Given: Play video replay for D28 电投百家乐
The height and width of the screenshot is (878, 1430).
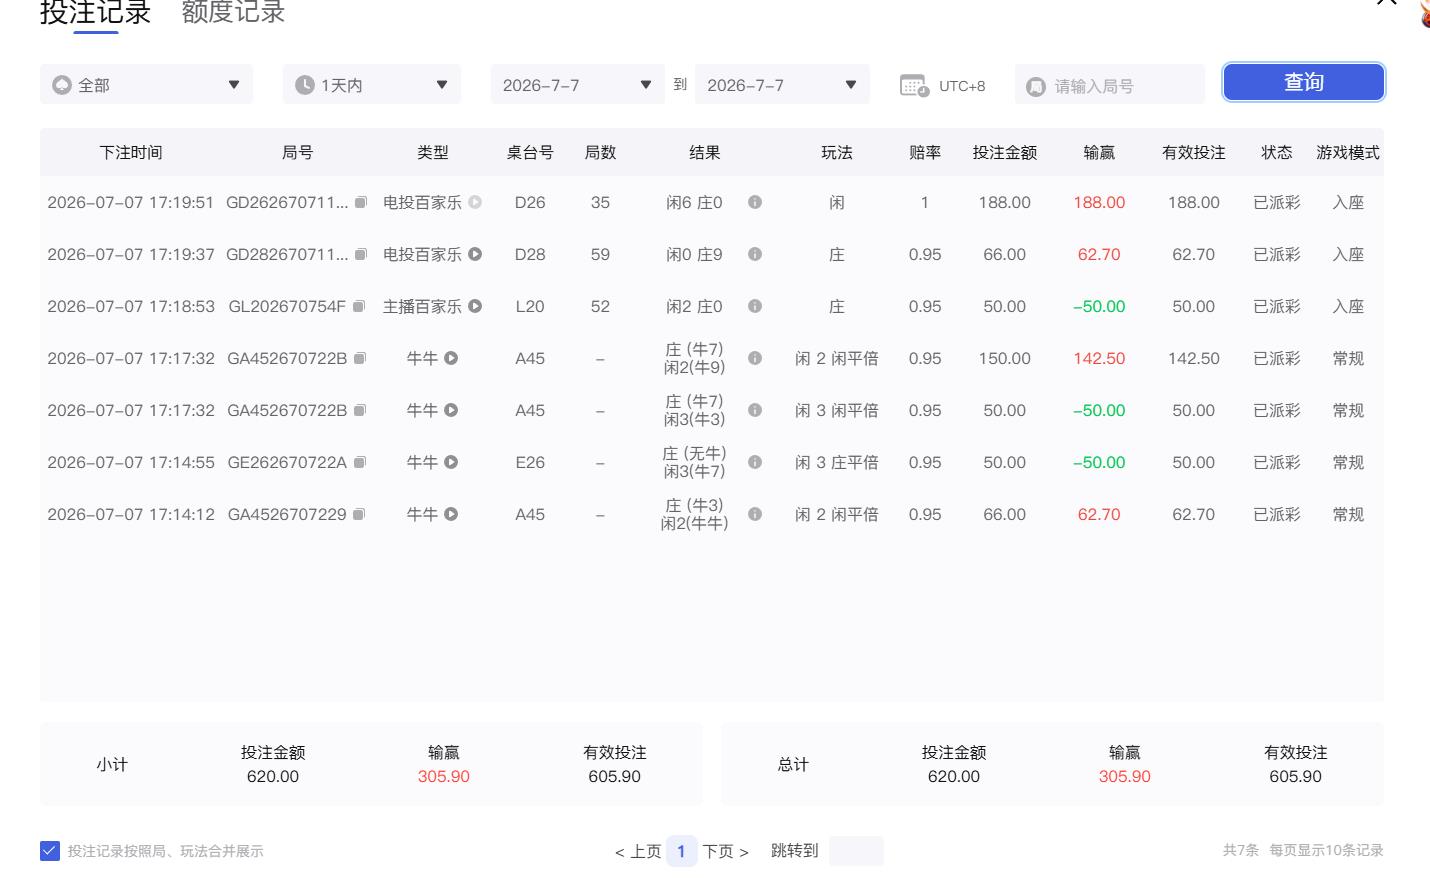Looking at the screenshot, I should 475,254.
